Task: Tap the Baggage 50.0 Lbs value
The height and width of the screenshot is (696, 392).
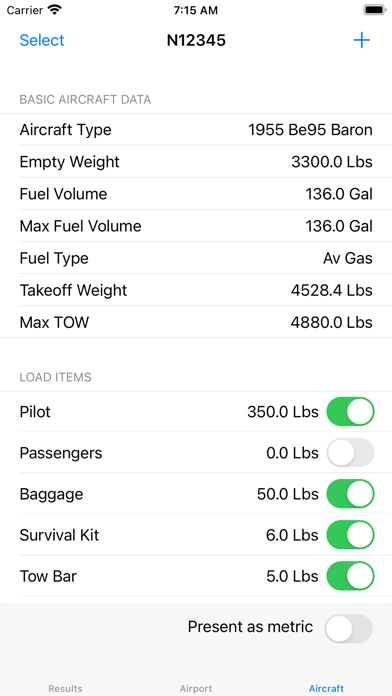Action: coord(288,494)
